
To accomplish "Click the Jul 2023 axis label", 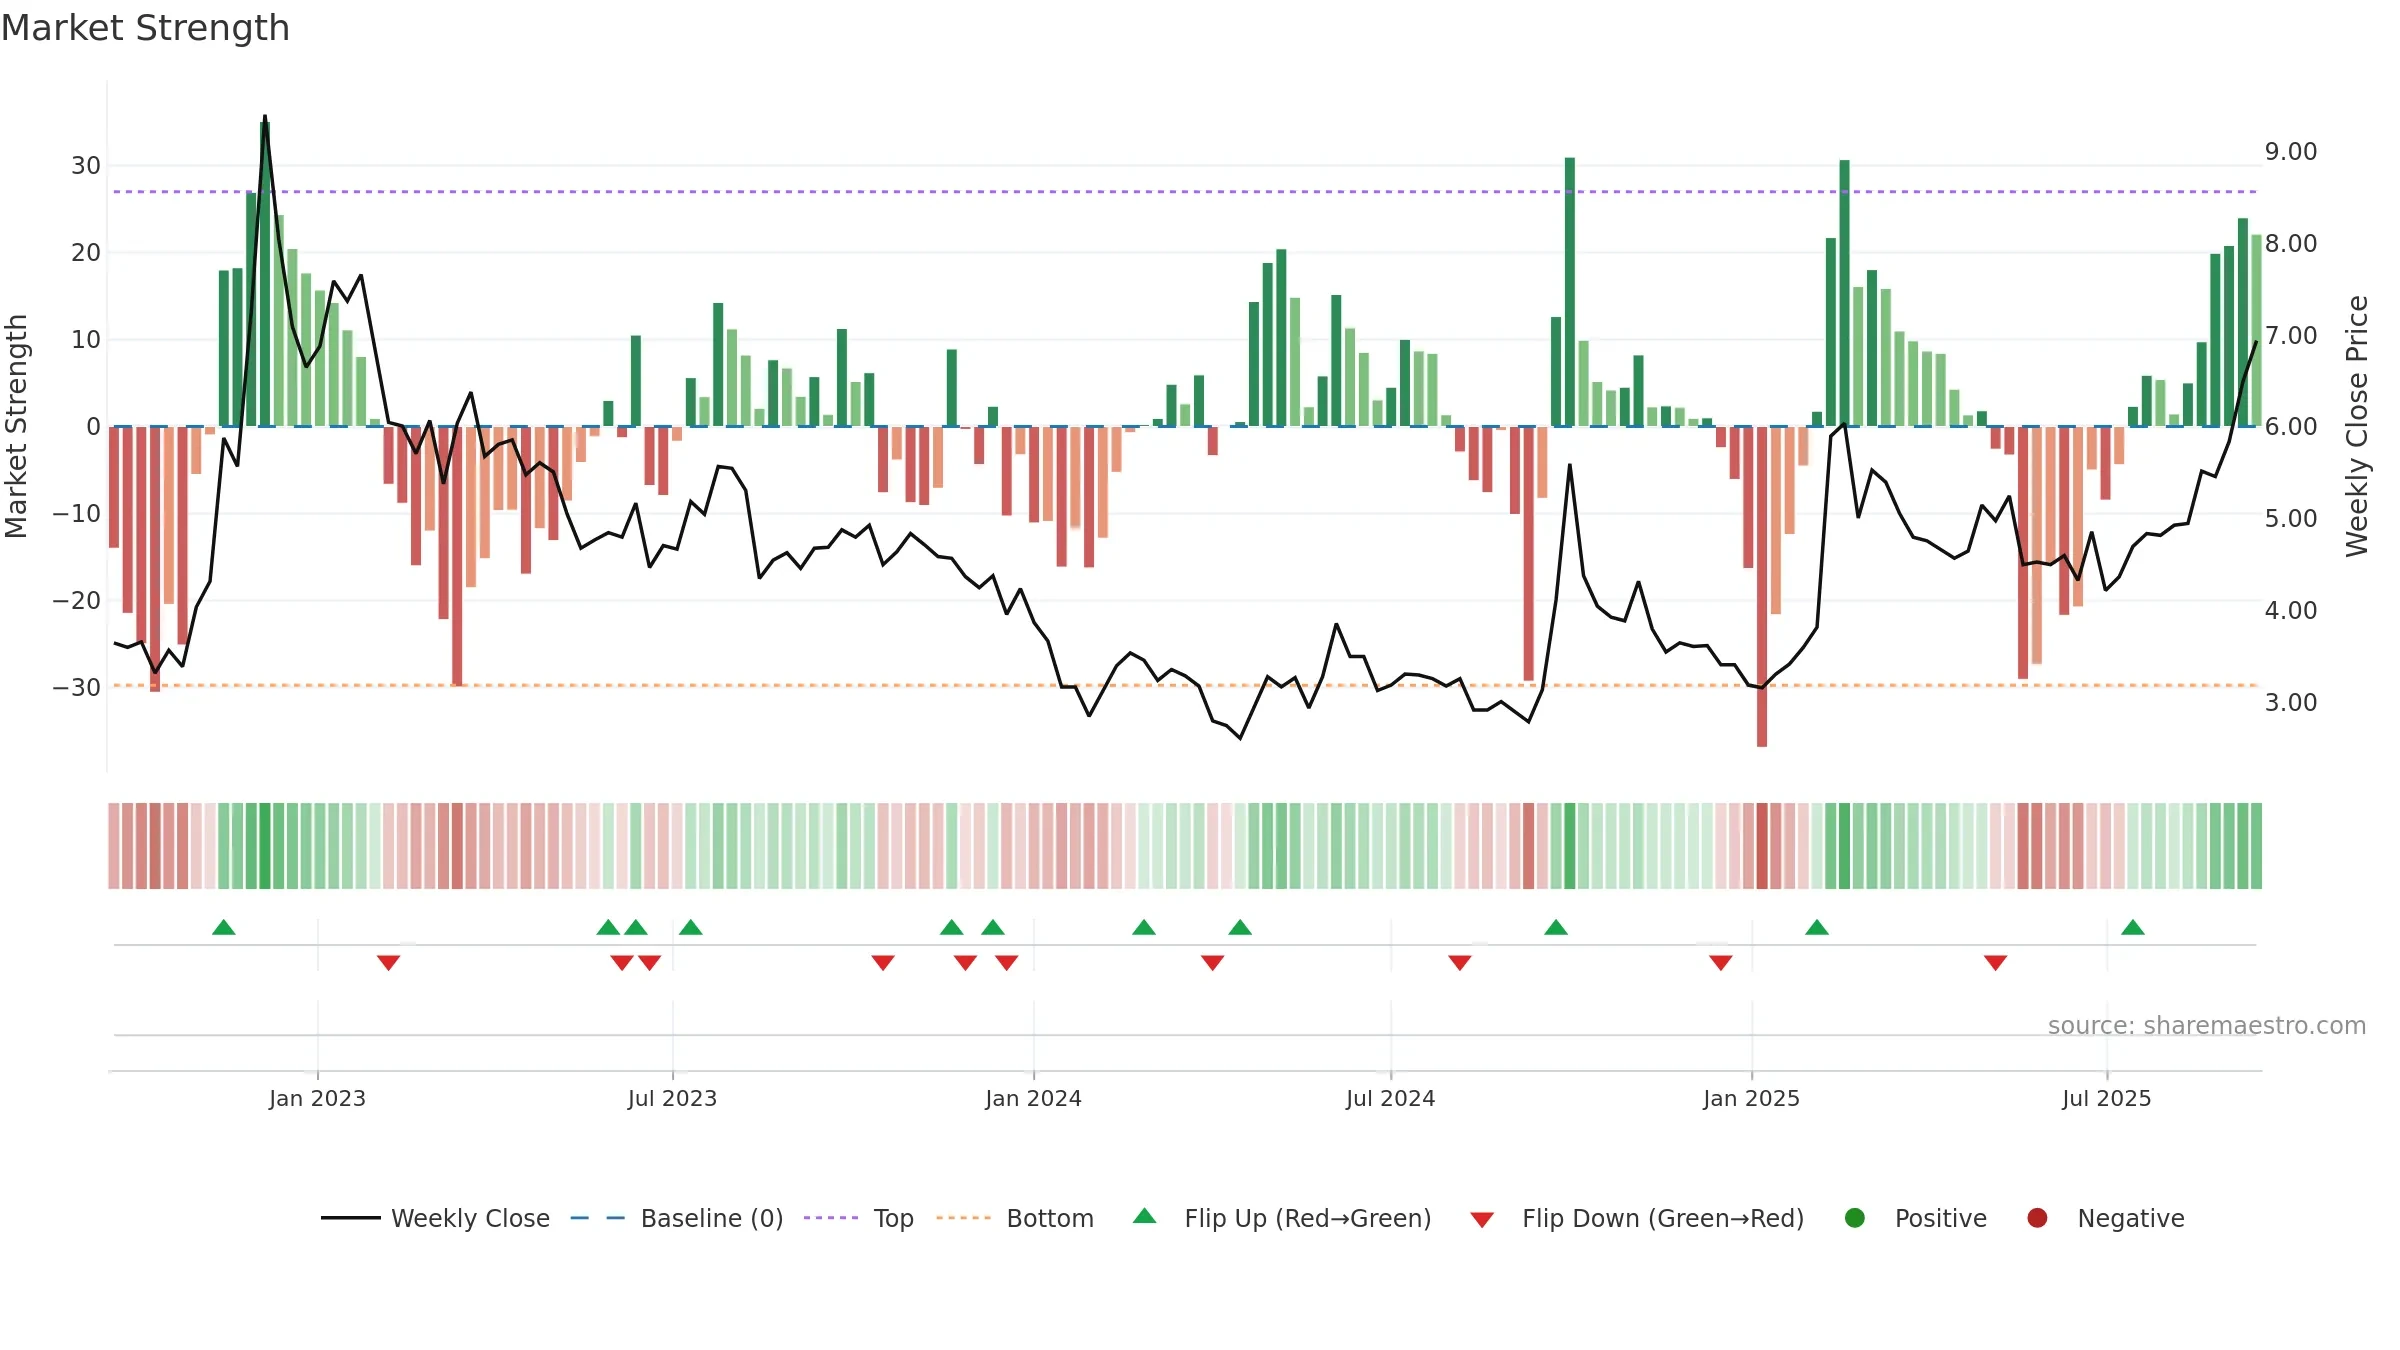I will [672, 1098].
